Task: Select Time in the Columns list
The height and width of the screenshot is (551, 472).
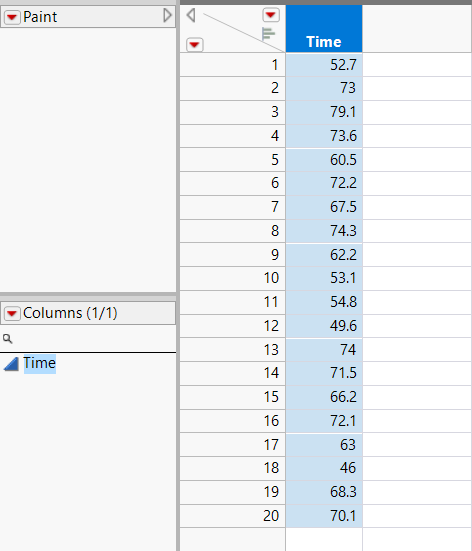Action: pyautogui.click(x=39, y=363)
